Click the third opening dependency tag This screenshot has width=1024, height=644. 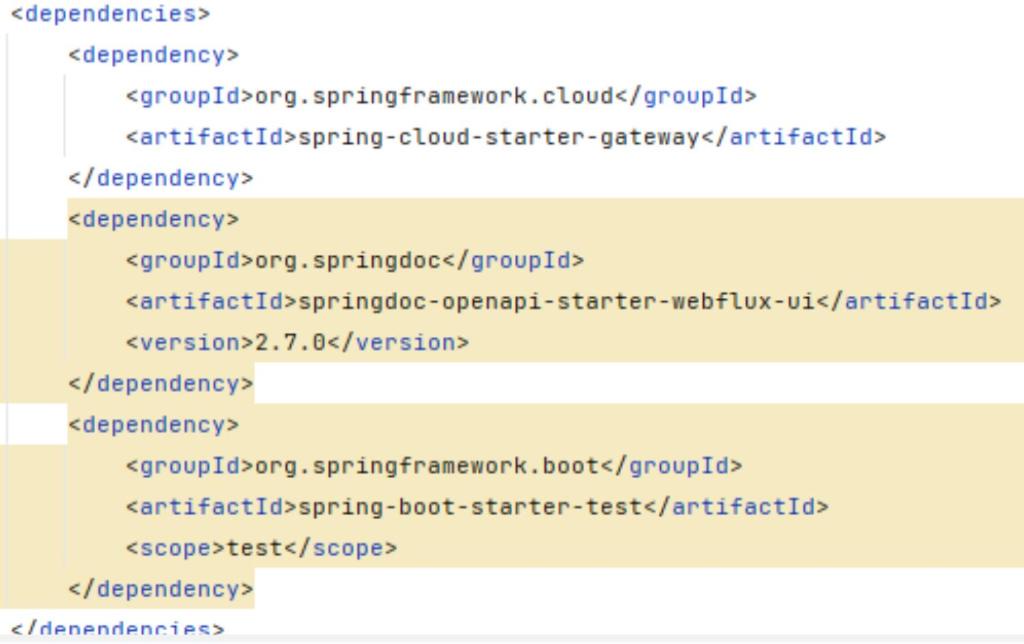[153, 425]
